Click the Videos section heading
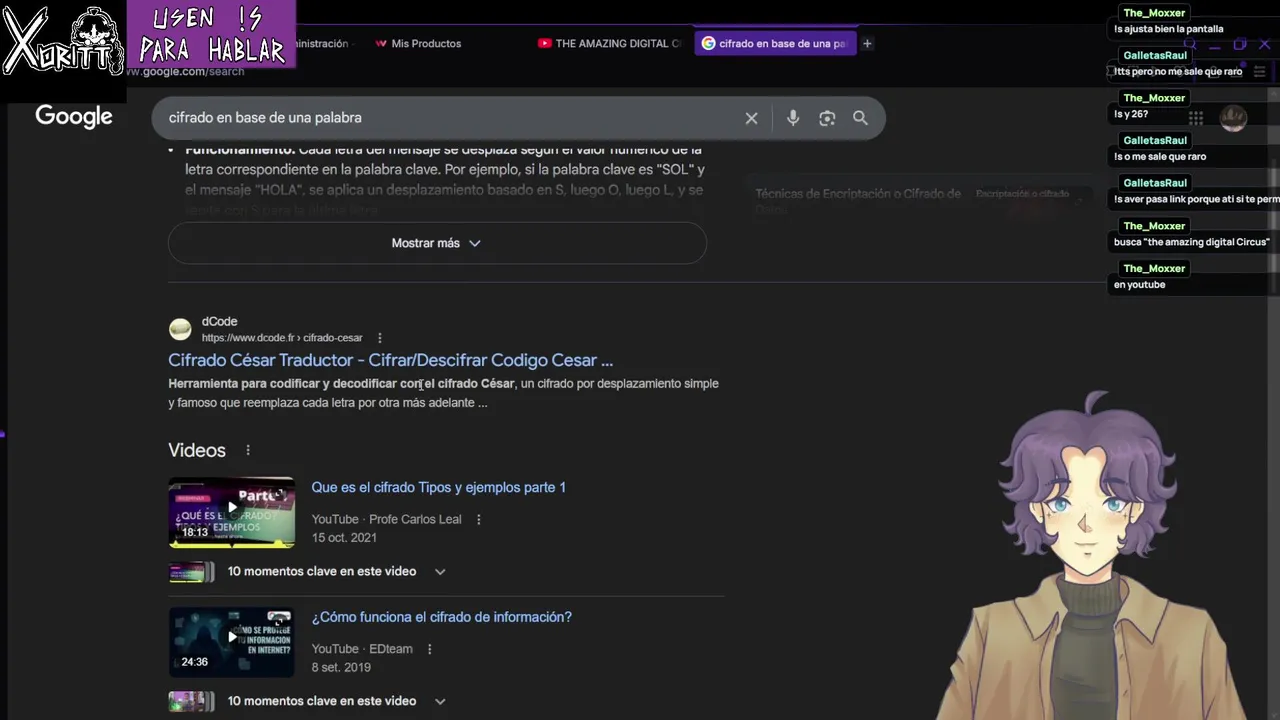 (197, 450)
